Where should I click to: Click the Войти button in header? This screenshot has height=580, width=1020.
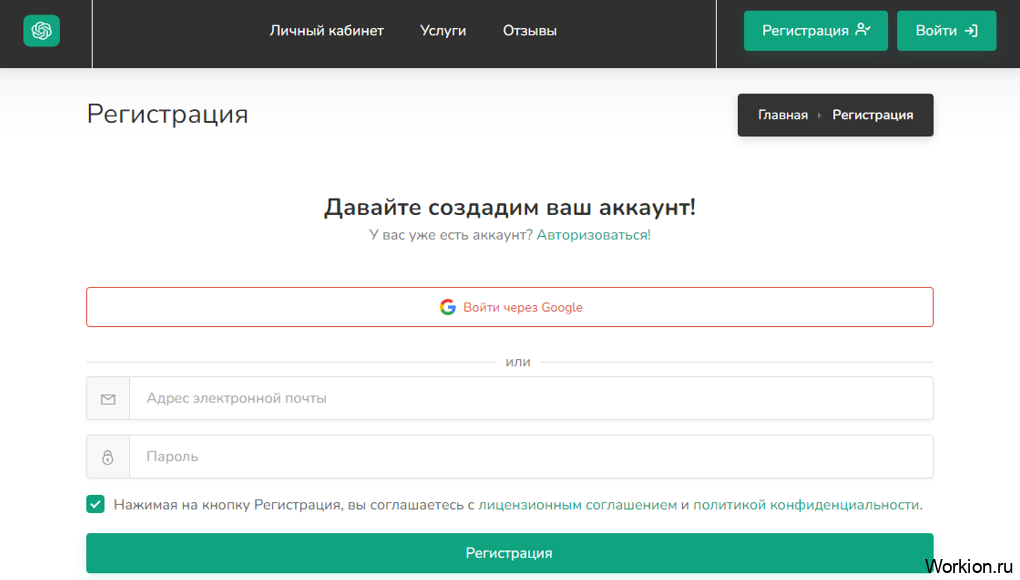946,31
